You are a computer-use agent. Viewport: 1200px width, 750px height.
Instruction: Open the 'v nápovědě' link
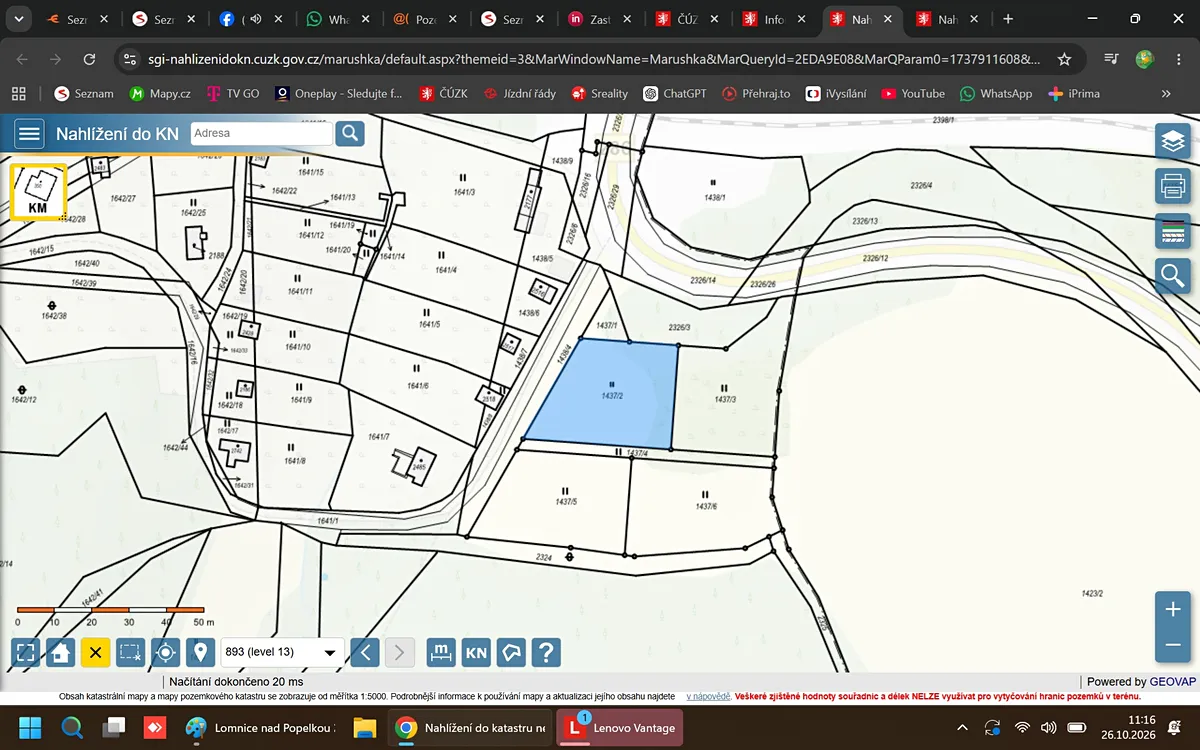pyautogui.click(x=708, y=696)
